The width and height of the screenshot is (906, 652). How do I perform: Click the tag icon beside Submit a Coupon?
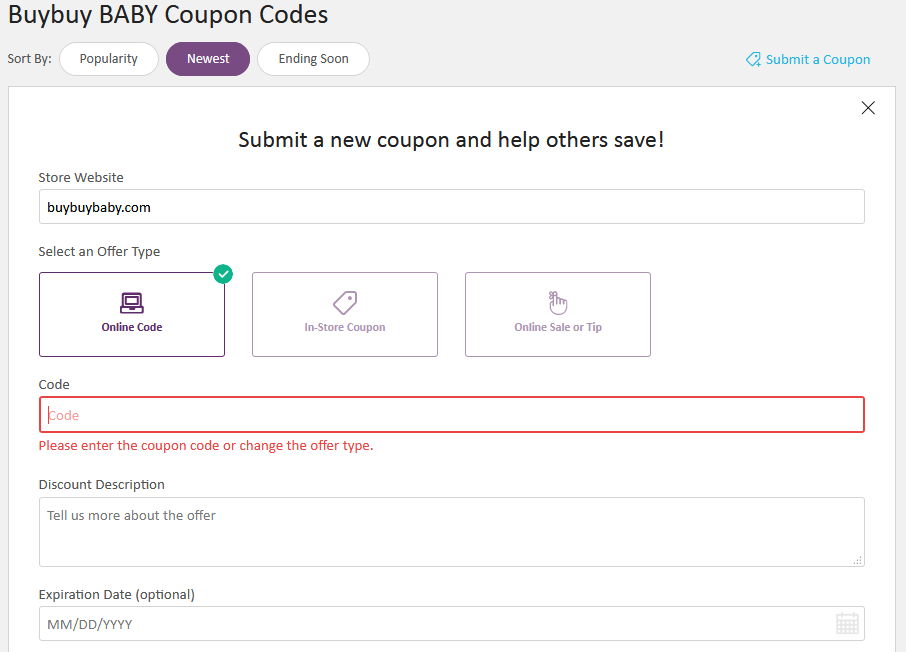pos(753,60)
